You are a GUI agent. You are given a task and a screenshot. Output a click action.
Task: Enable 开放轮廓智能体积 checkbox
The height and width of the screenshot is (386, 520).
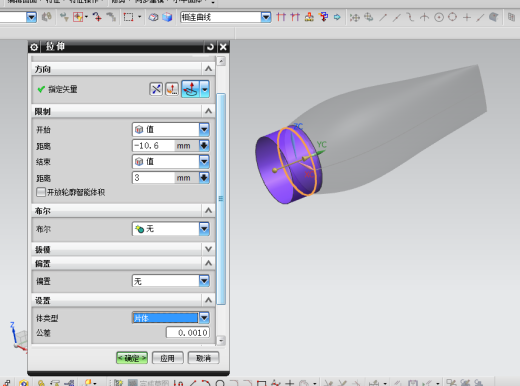[x=41, y=192]
